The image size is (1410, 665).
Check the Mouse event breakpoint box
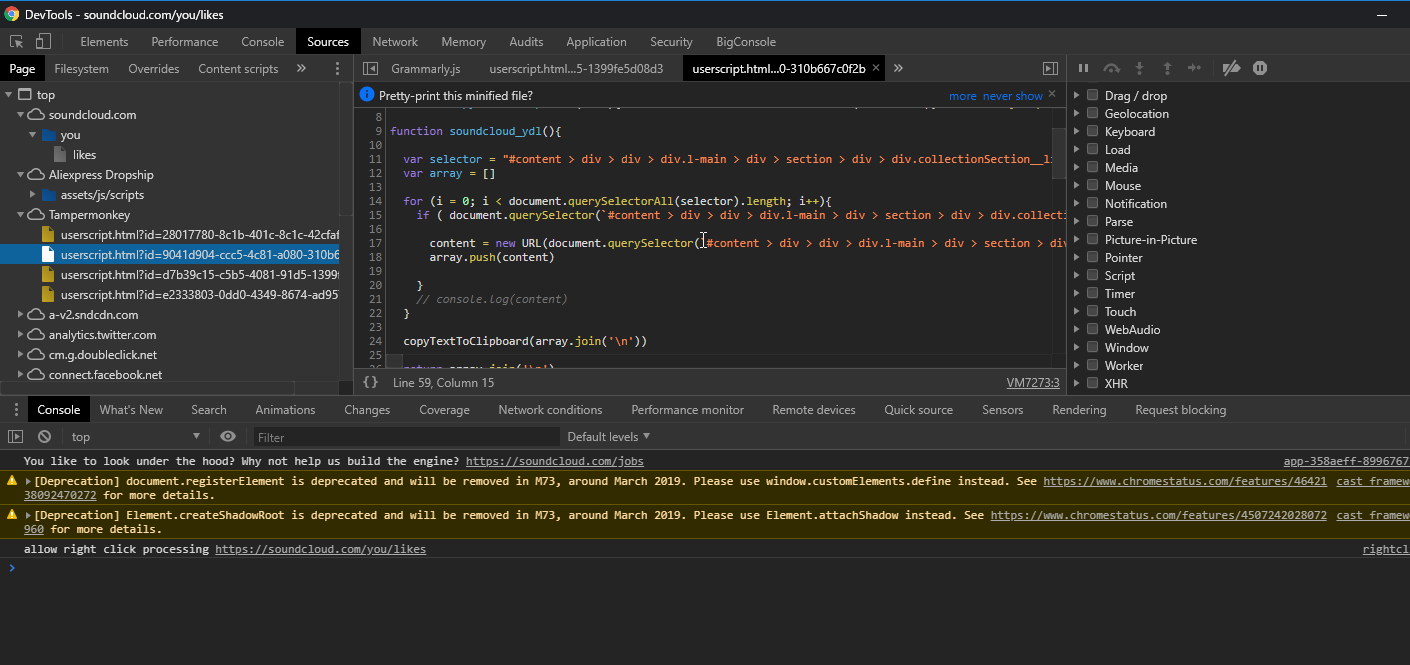tap(1092, 186)
